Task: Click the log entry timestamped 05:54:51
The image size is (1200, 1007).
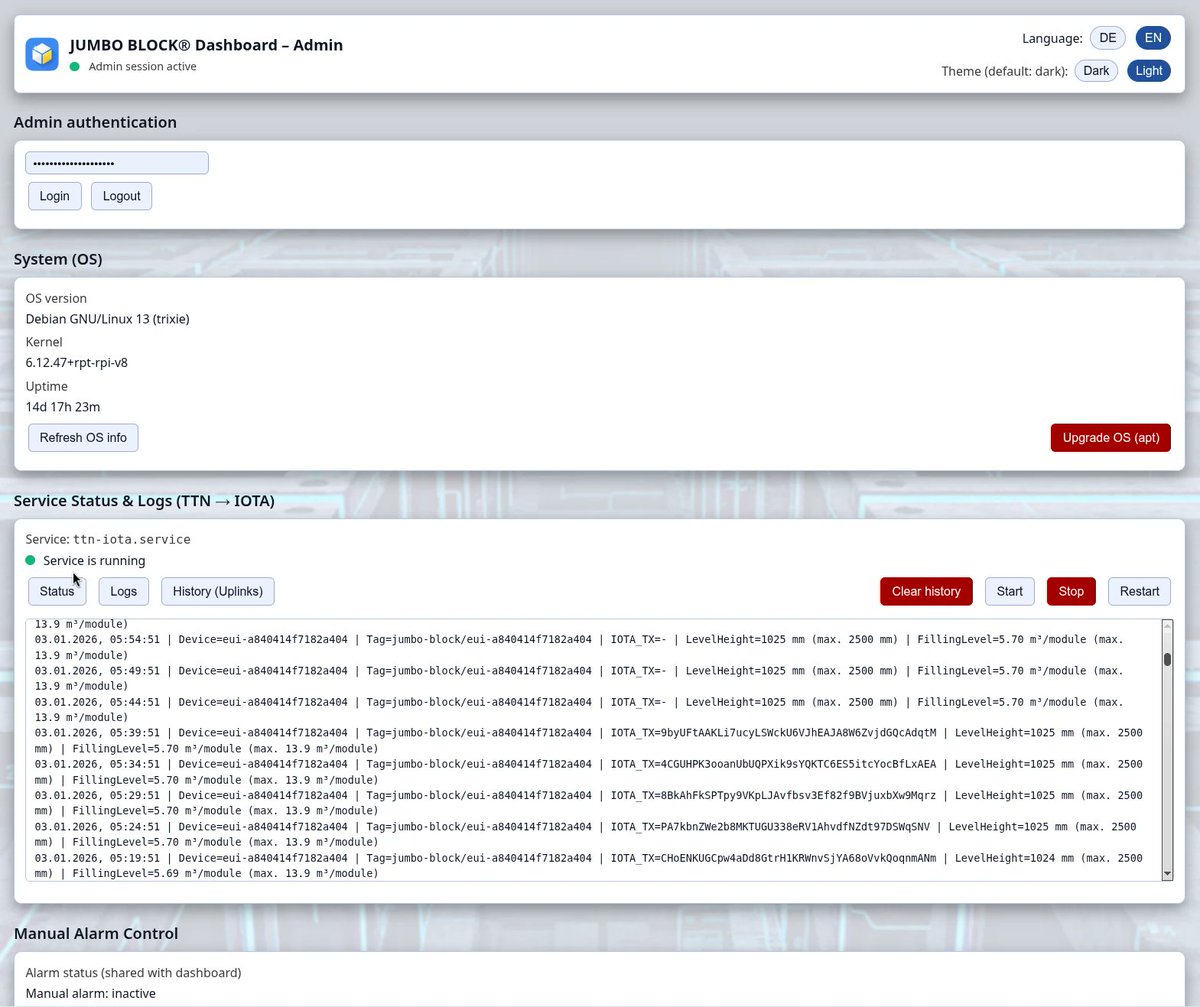Action: [x=579, y=647]
